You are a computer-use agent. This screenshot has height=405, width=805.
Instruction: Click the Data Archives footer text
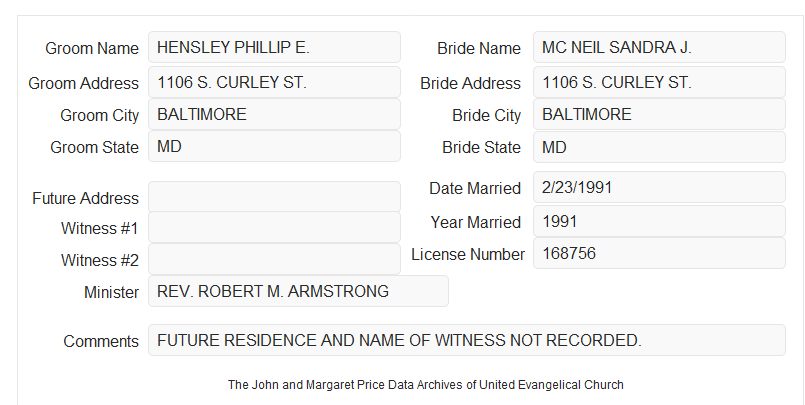(x=426, y=384)
